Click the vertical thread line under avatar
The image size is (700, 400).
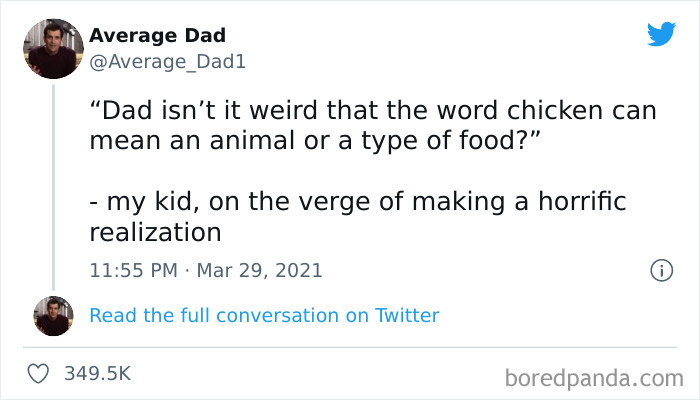(x=53, y=180)
